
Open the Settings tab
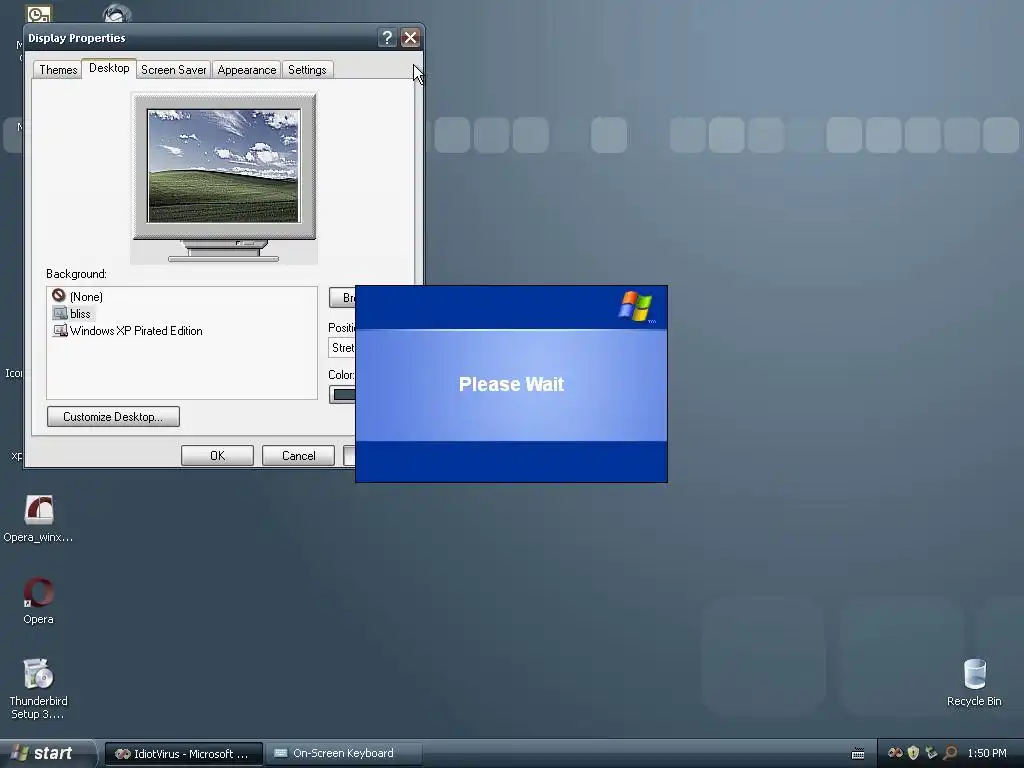[307, 70]
